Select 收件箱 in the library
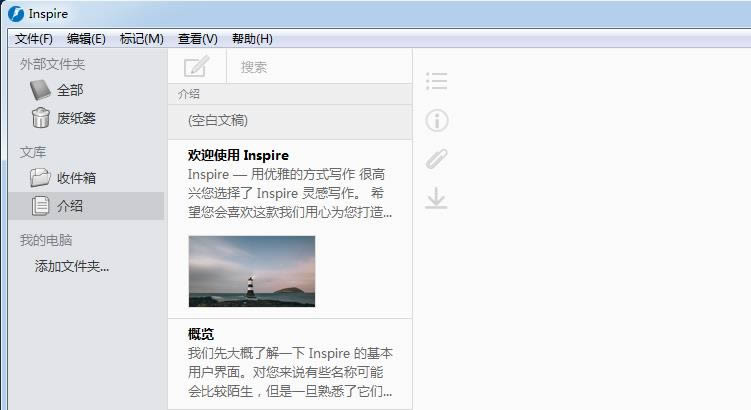 (76, 178)
